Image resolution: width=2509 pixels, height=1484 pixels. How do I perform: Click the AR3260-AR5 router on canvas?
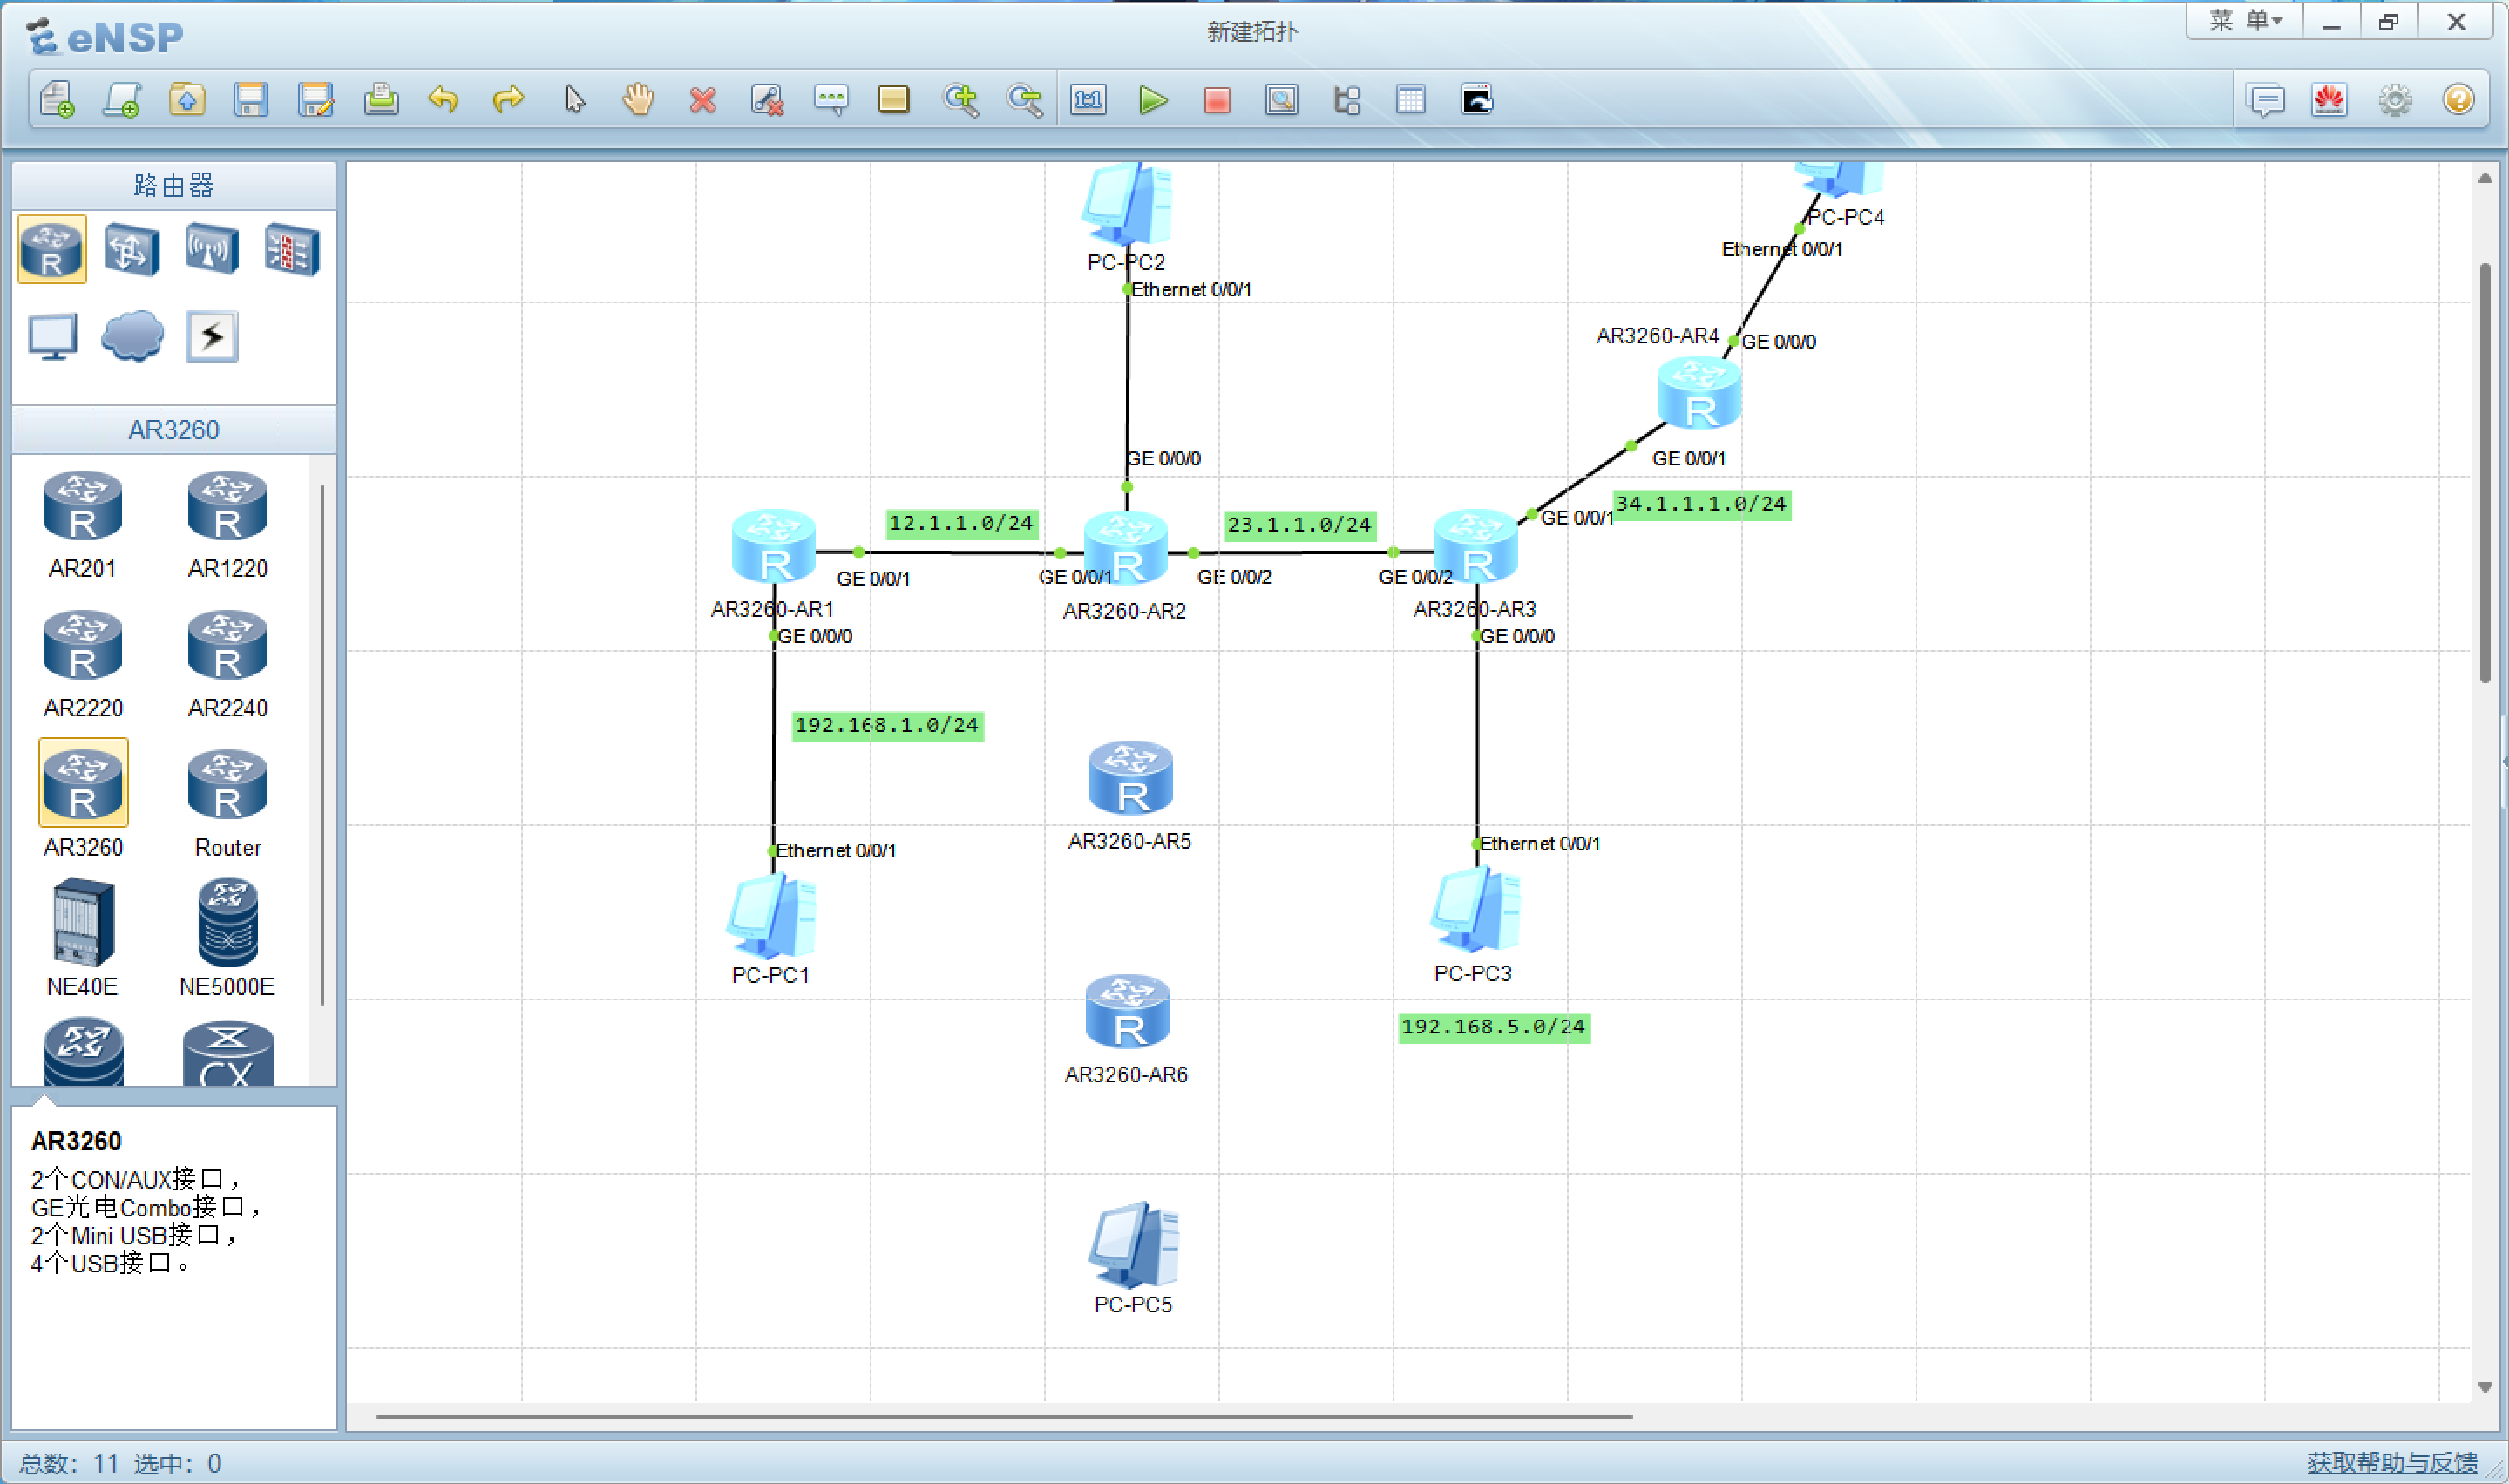click(x=1130, y=778)
